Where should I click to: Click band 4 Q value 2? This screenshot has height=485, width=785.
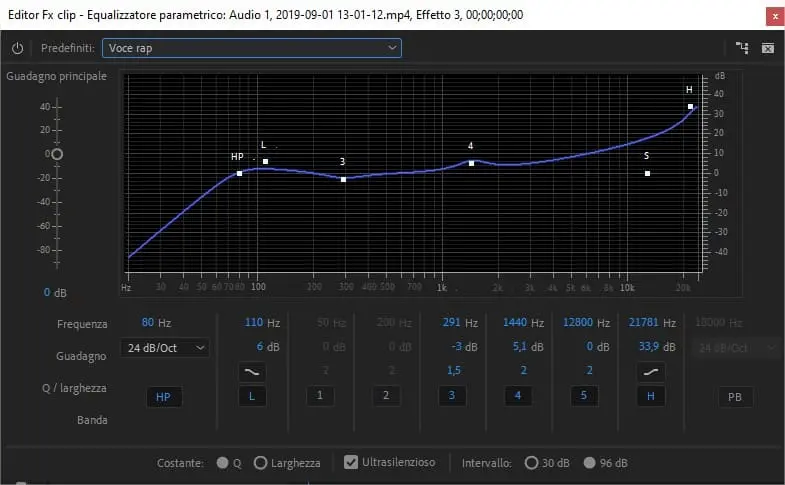click(524, 370)
